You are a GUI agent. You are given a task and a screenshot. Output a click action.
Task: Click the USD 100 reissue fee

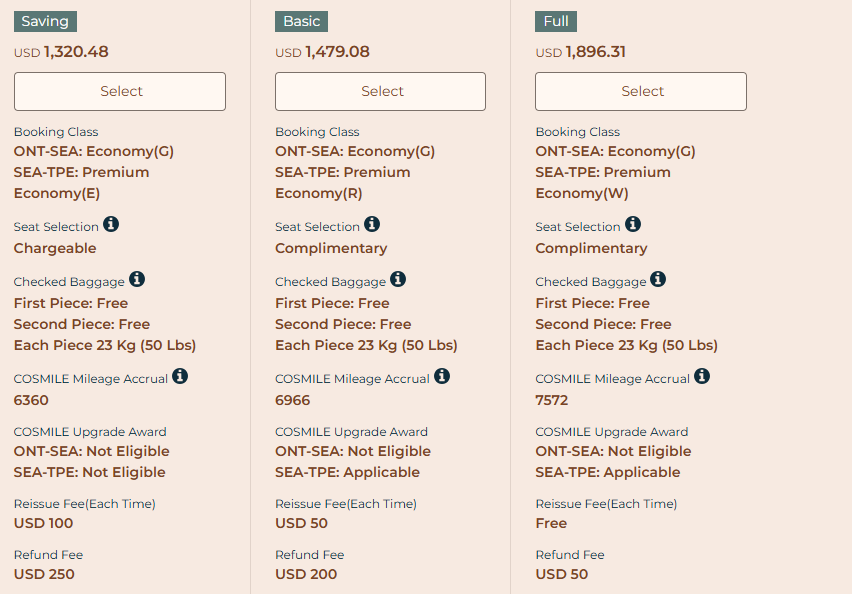coord(43,523)
